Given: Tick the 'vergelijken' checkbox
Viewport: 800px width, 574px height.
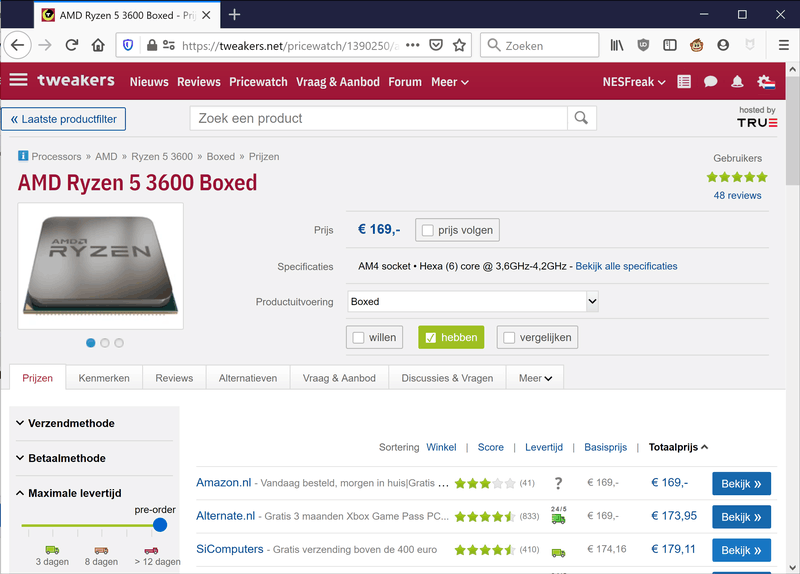Looking at the screenshot, I should pyautogui.click(x=509, y=338).
